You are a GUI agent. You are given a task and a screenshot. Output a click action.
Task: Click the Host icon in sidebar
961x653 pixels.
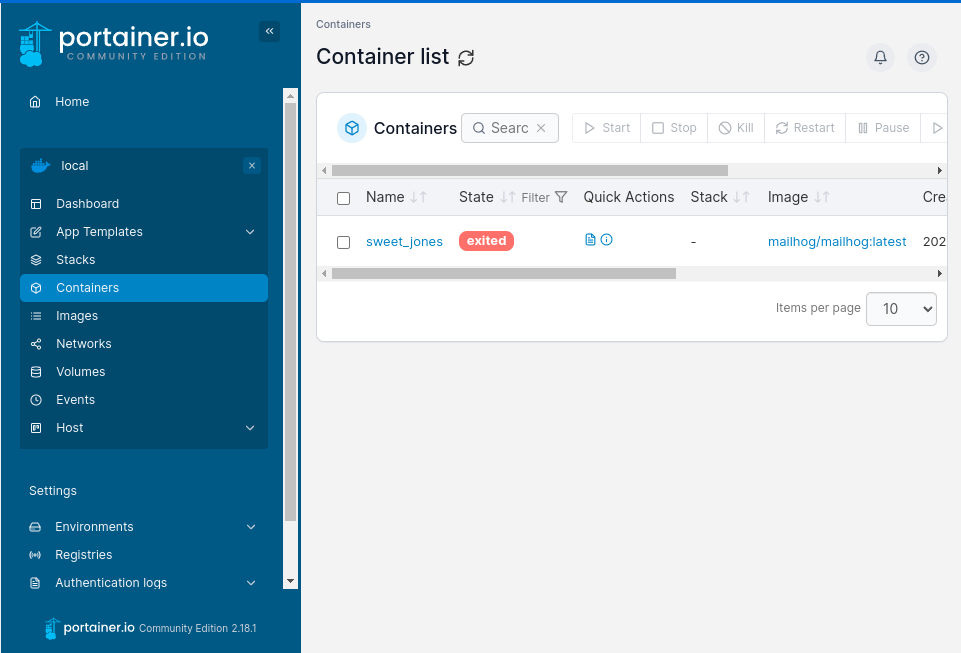click(36, 428)
